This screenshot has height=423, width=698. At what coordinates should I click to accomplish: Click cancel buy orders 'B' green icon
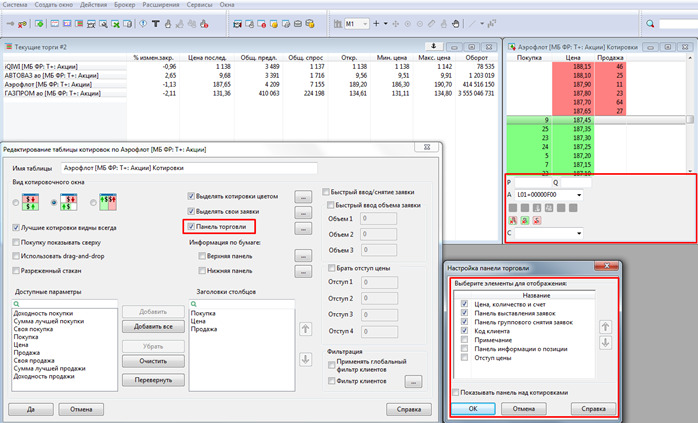click(525, 220)
